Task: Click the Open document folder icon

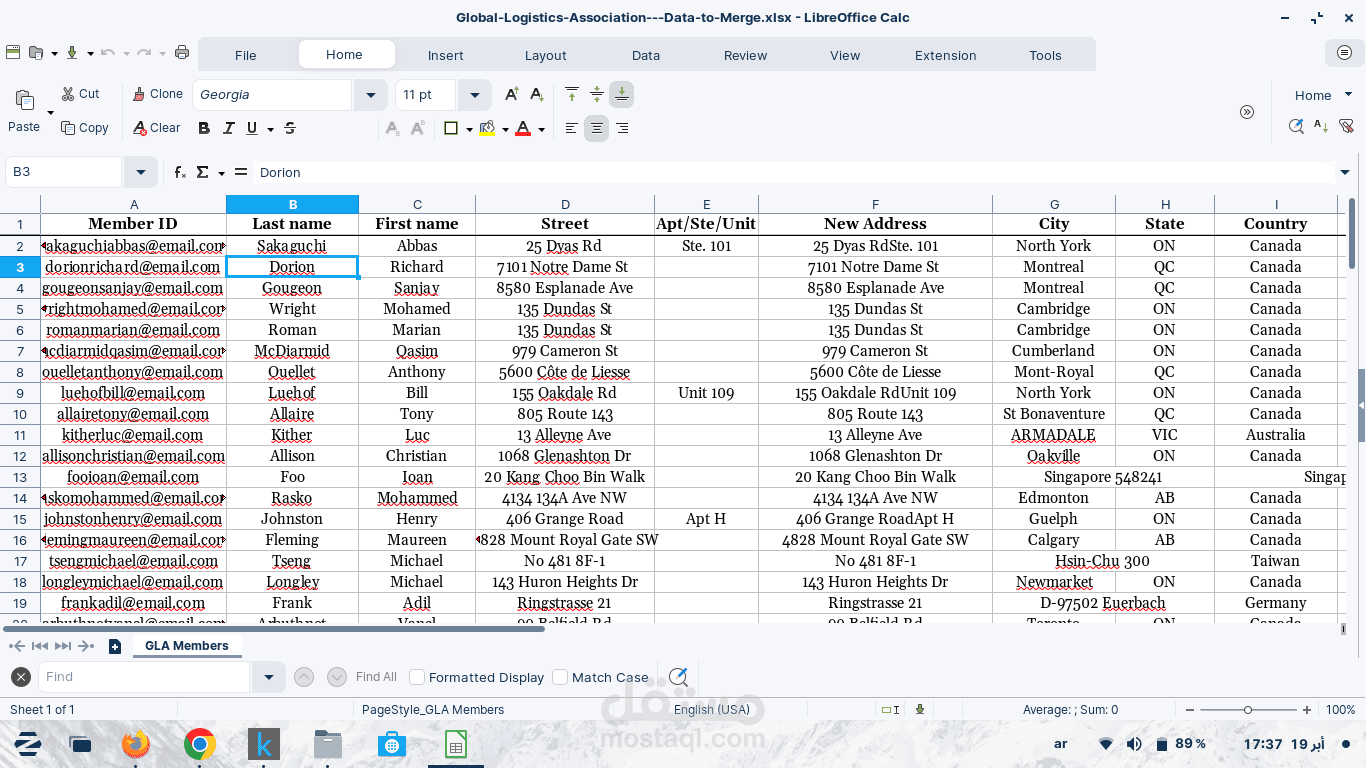Action: pos(36,53)
